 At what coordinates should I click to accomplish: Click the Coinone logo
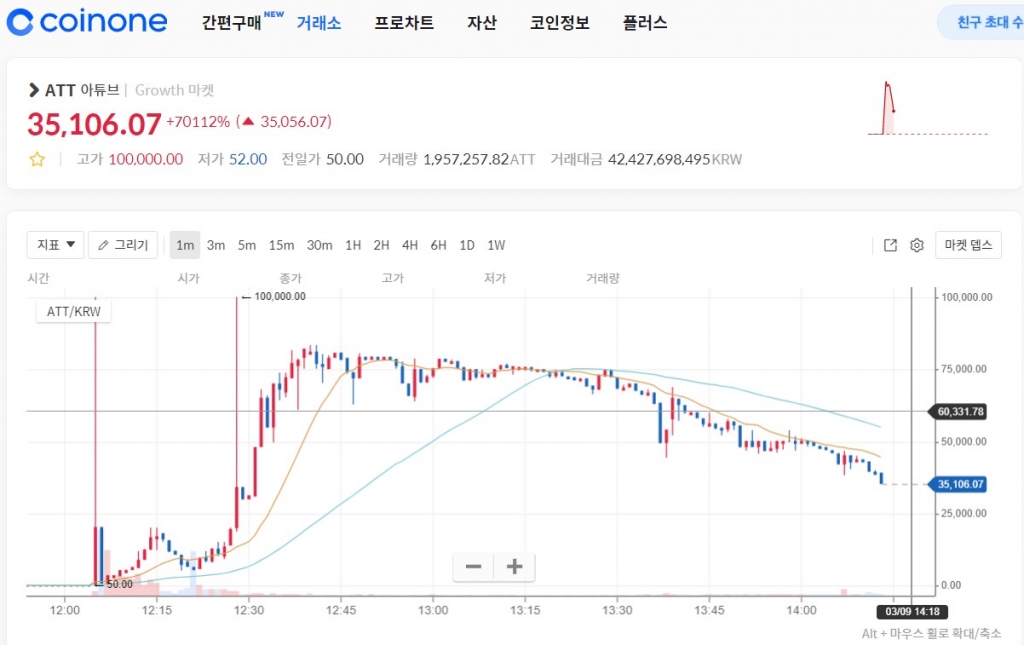pos(86,21)
